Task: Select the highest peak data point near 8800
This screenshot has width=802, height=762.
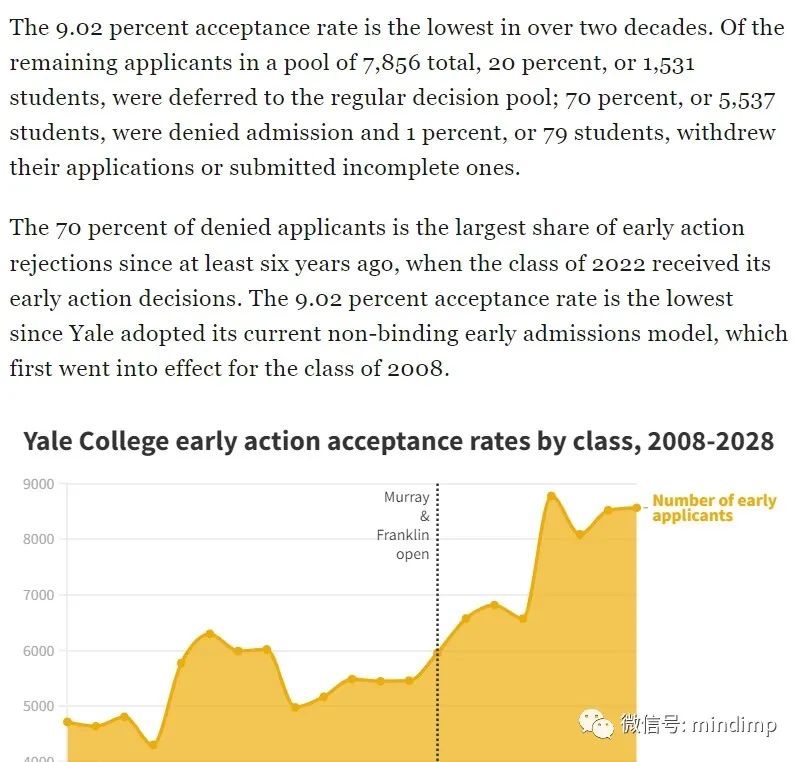Action: click(551, 496)
